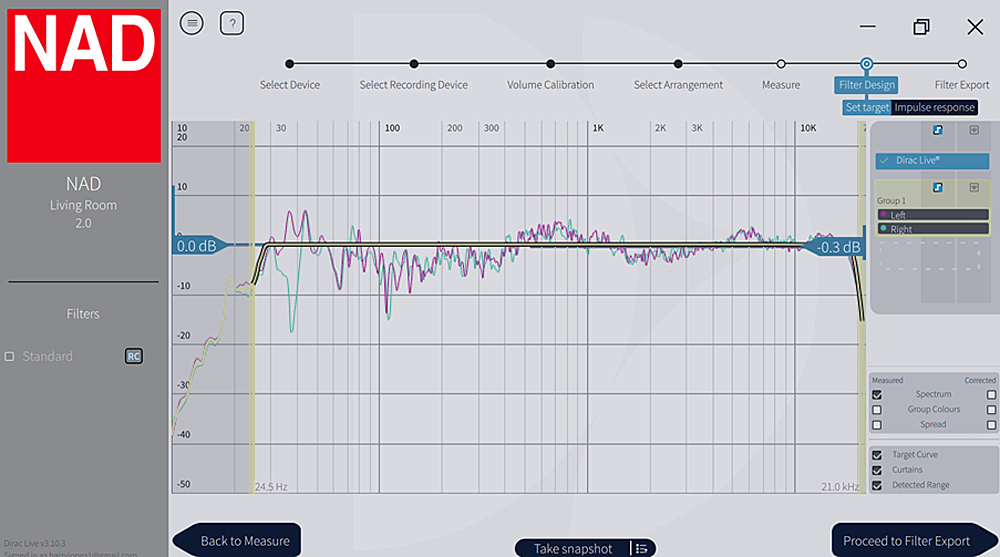Image resolution: width=1000 pixels, height=557 pixels.
Task: Enable Measured Group Colours checkbox
Action: [x=877, y=410]
